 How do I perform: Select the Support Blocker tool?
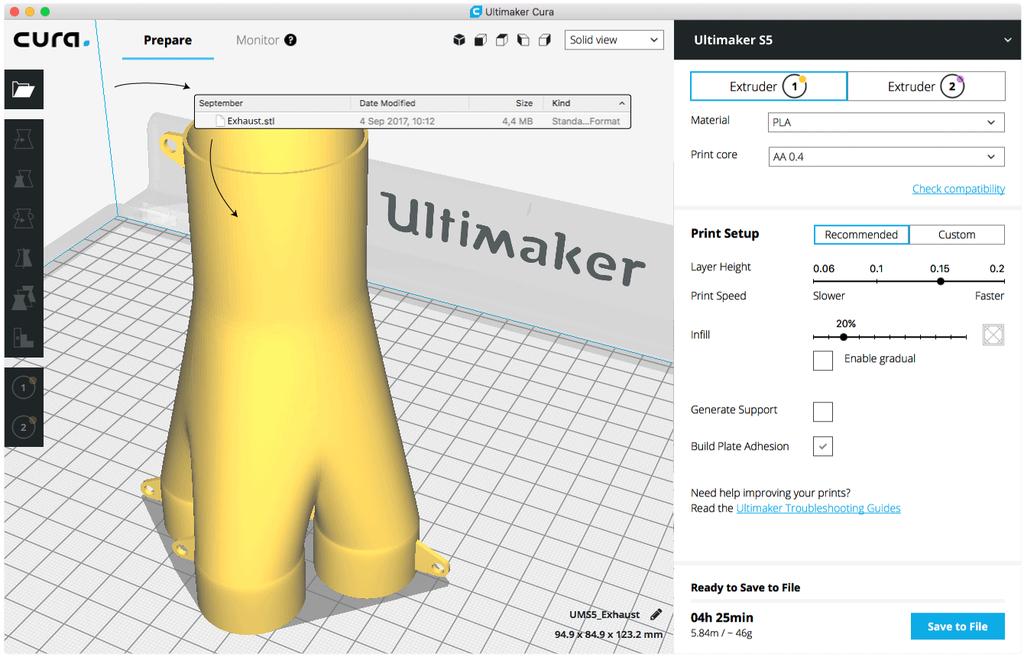tap(24, 338)
